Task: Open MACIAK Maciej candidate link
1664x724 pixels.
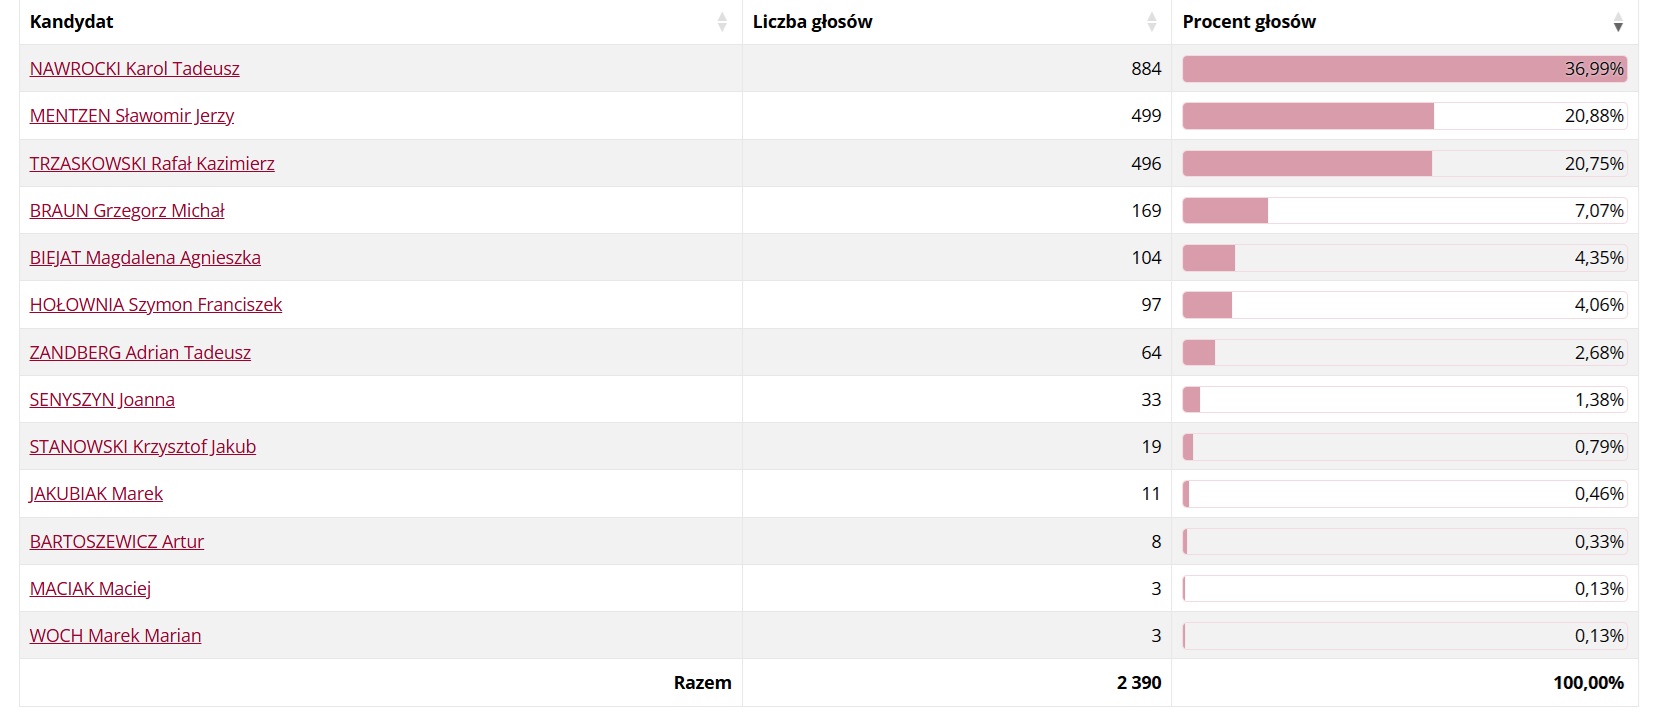Action: pos(90,589)
